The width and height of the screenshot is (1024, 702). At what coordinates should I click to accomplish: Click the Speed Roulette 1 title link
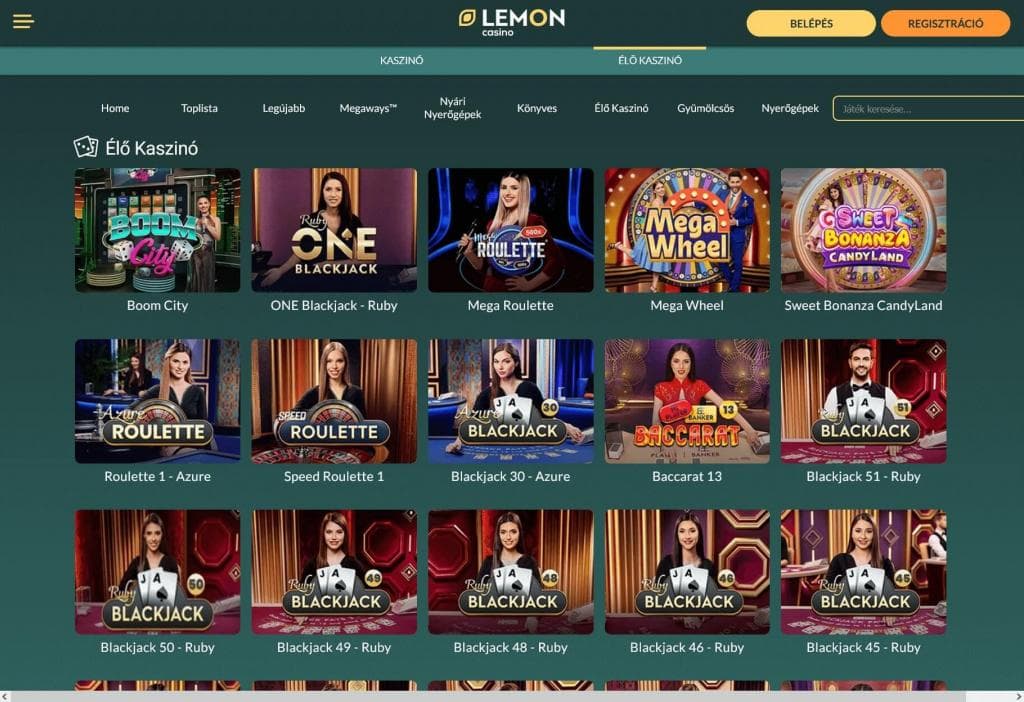point(334,477)
